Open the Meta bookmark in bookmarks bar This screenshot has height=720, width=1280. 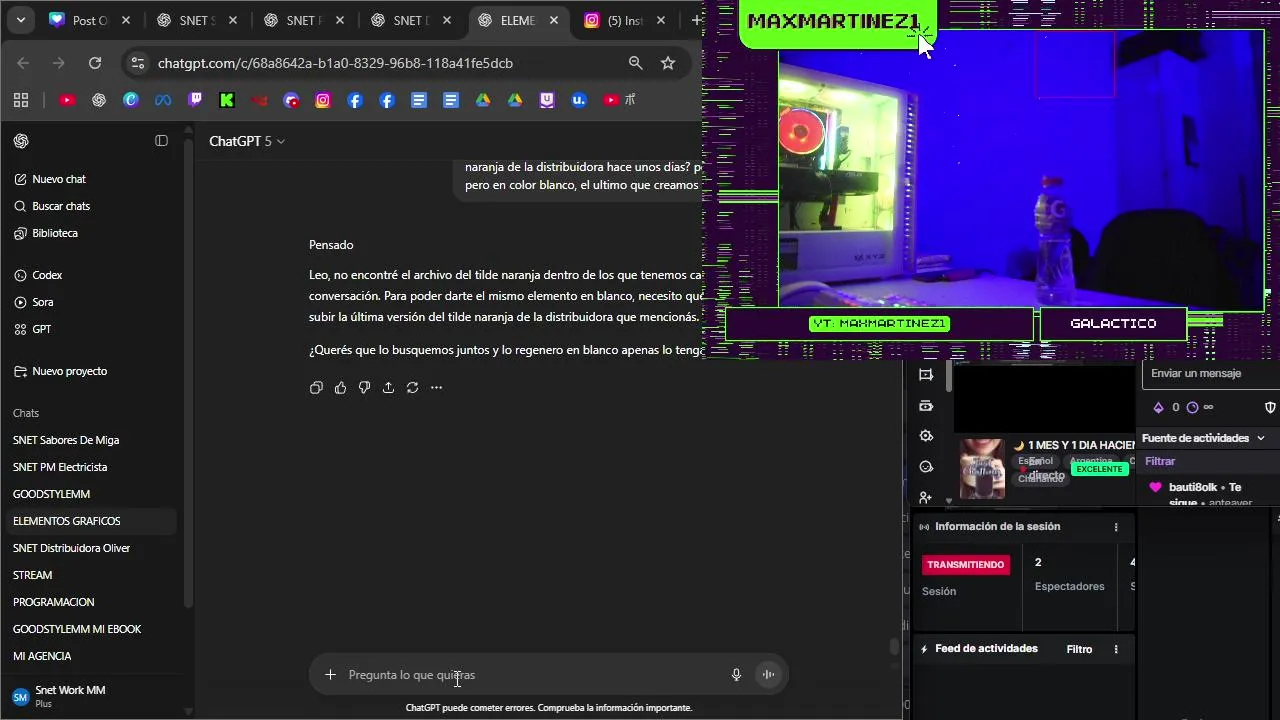pos(163,100)
